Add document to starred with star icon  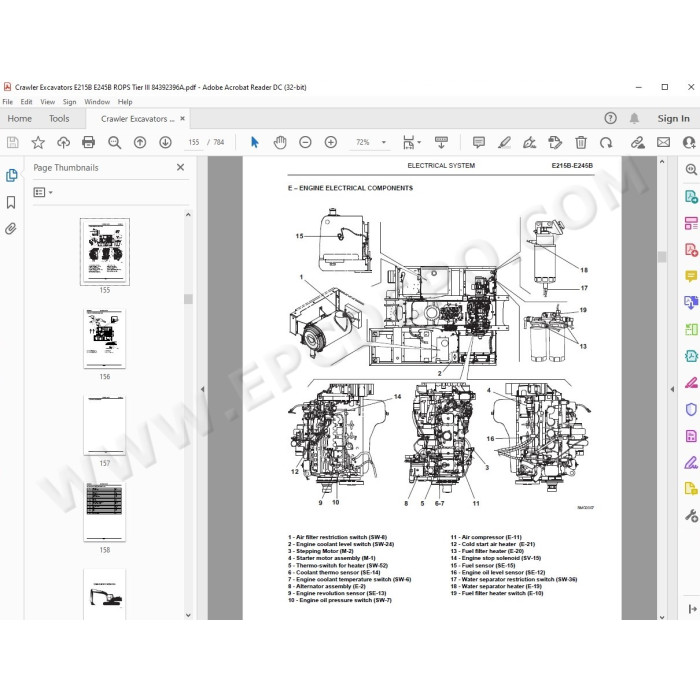(38, 142)
